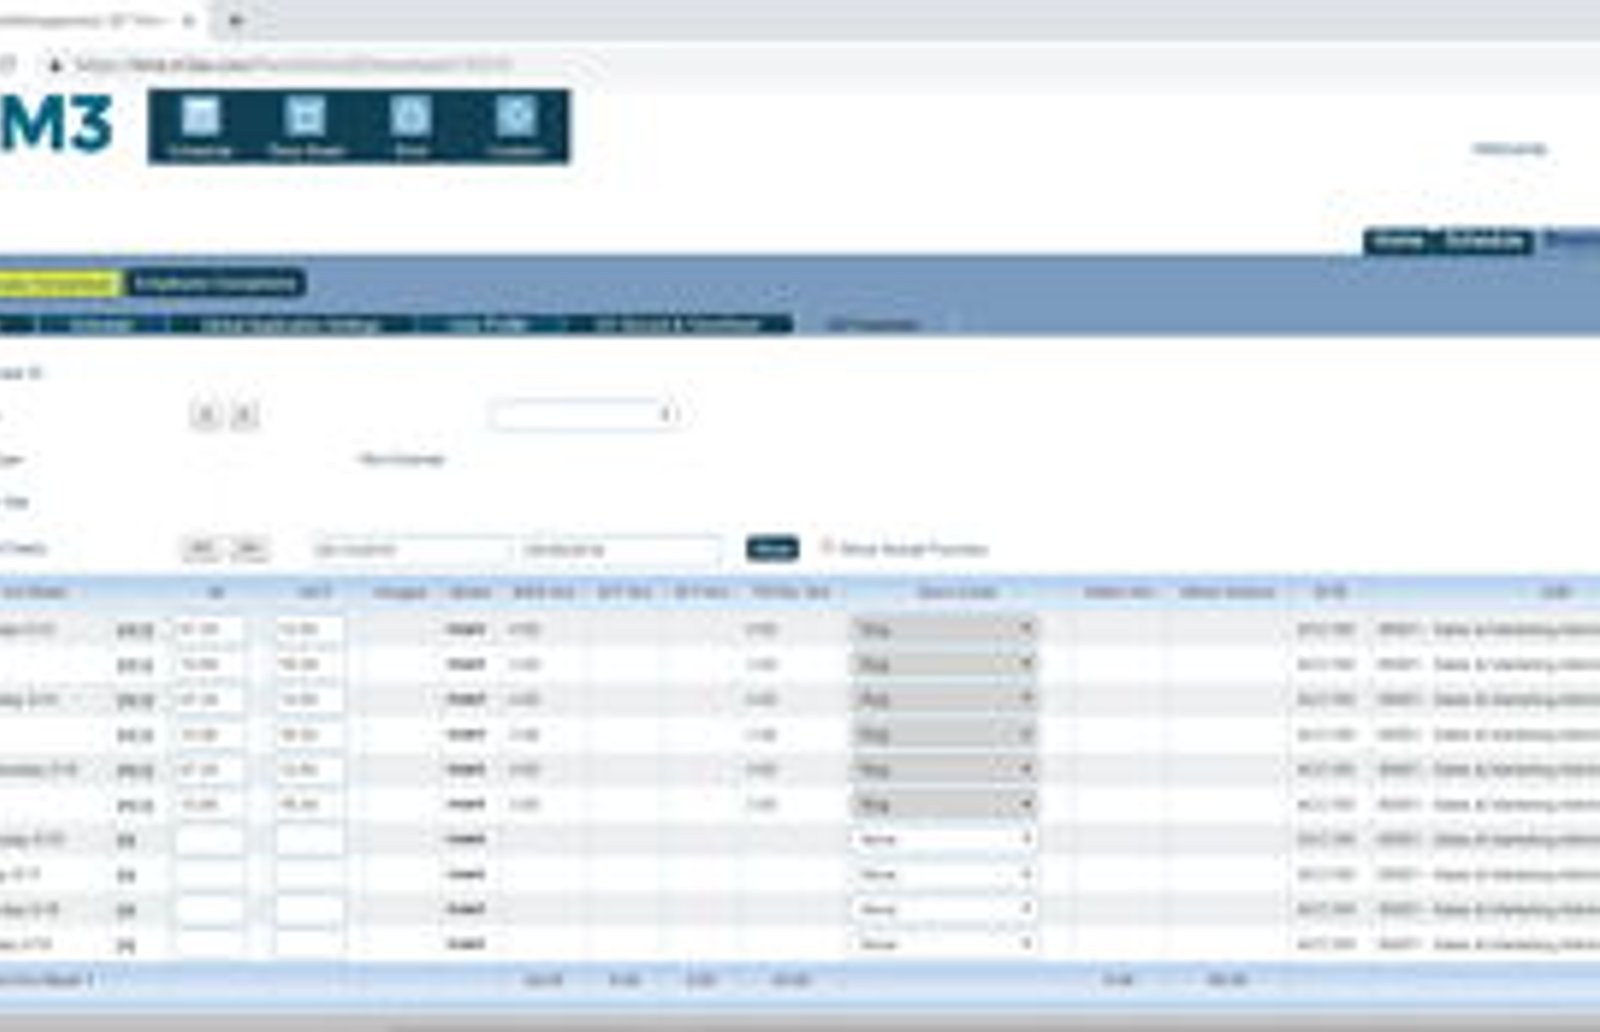Click Out time field of first schedule row
Screen dimensions: 1600x1032
(x=310, y=629)
